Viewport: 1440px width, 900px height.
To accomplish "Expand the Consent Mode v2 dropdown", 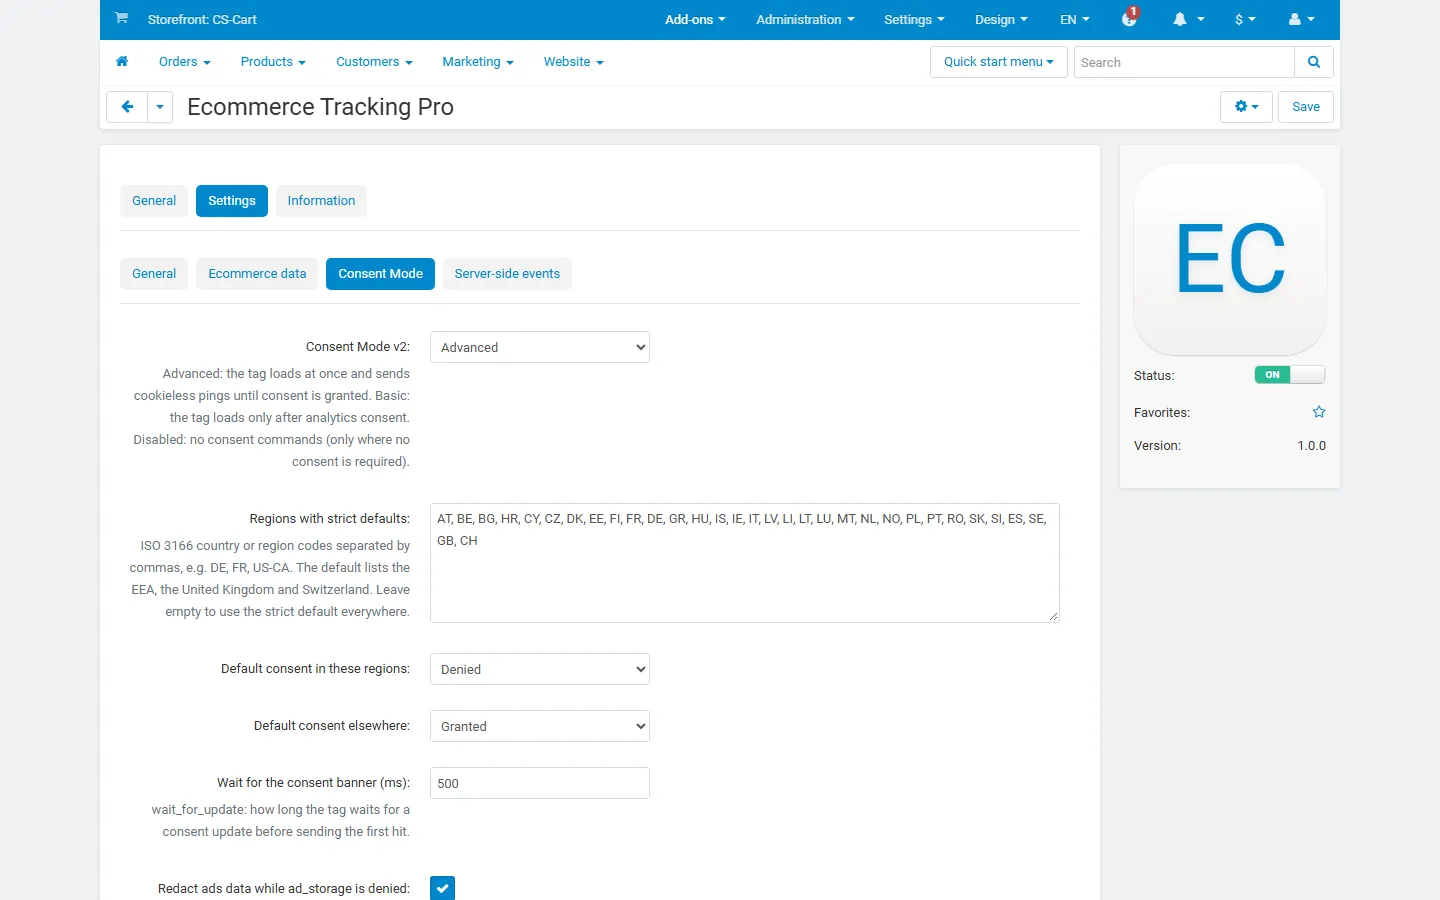I will [x=540, y=347].
